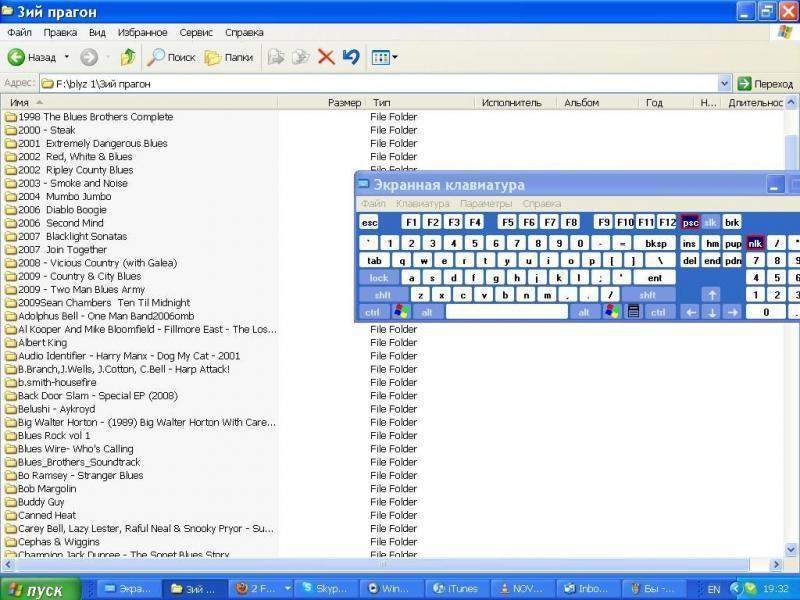
Task: Click left Windows logo key on keyboard
Action: tap(401, 312)
